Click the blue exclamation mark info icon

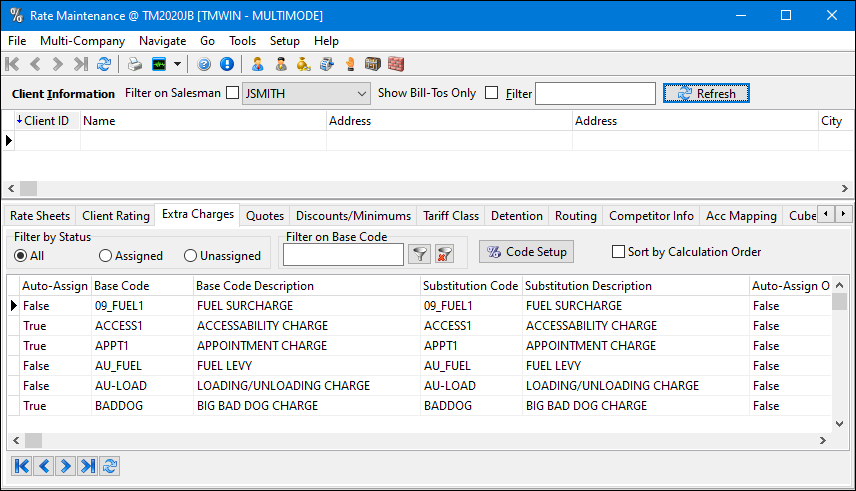coord(227,64)
